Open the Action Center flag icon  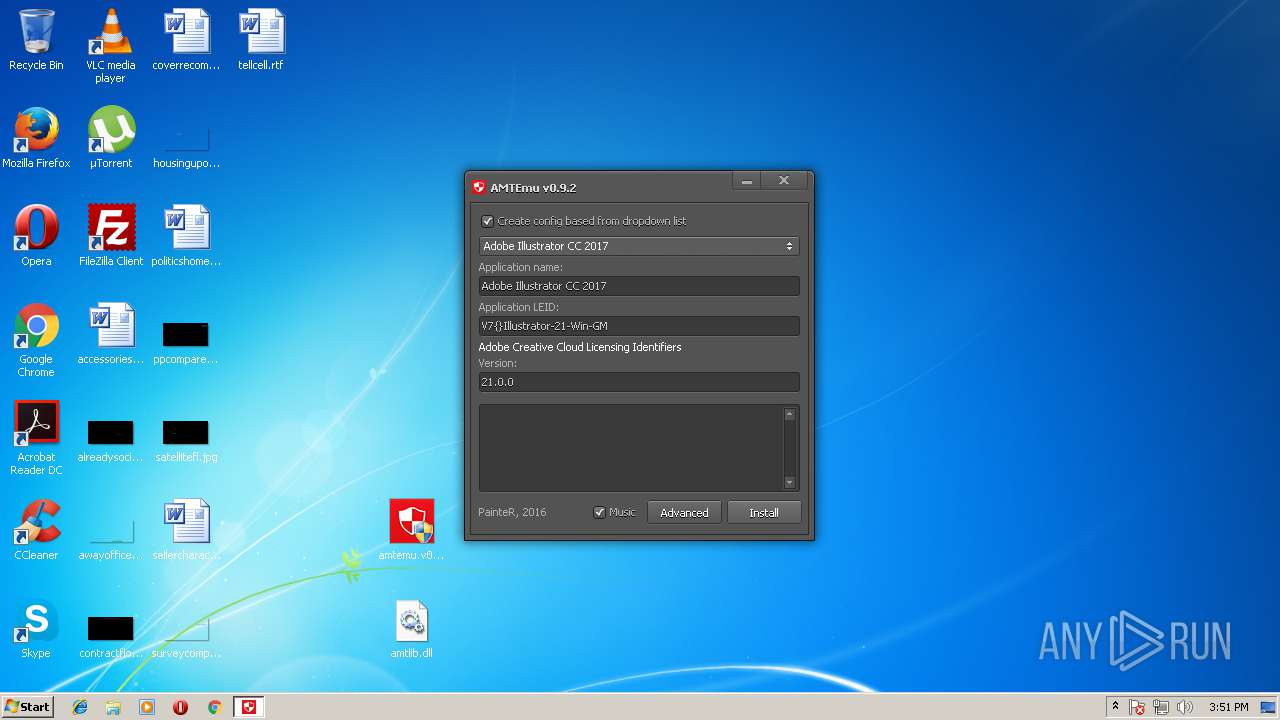click(x=1138, y=708)
